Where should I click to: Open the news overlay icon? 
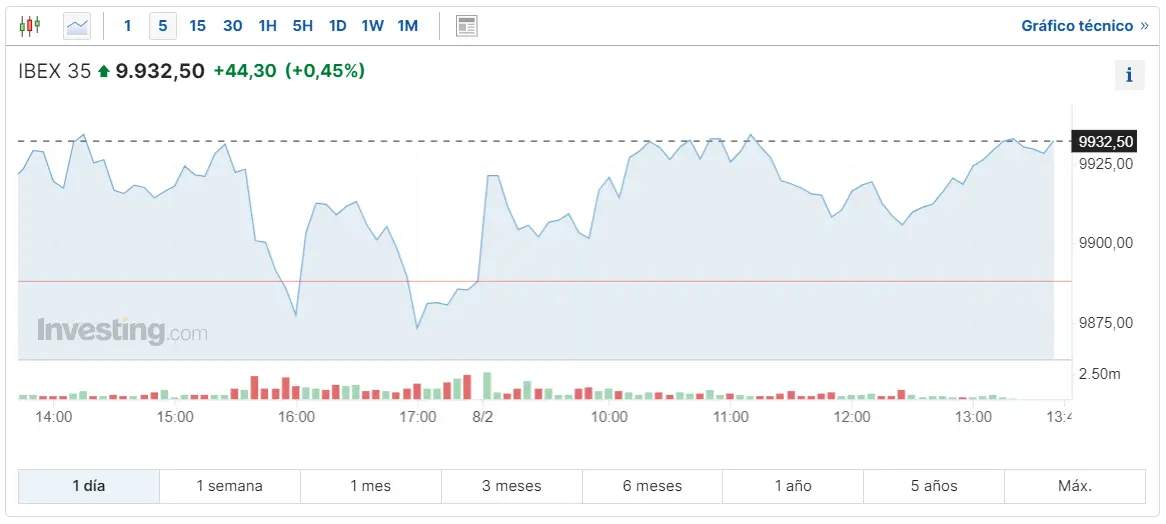[x=466, y=26]
